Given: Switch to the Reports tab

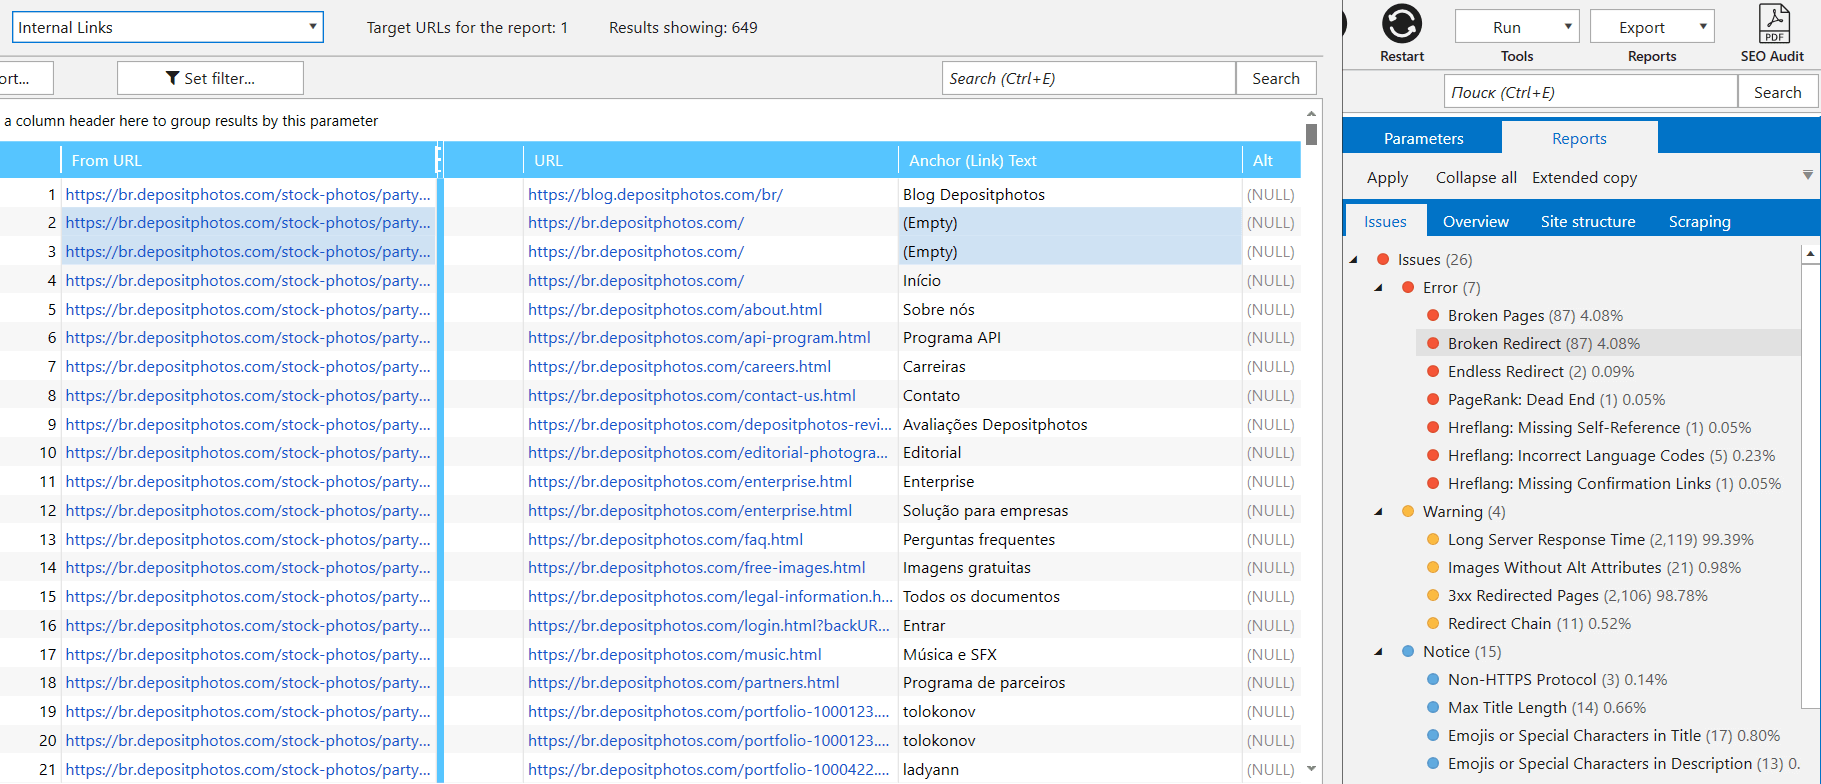Looking at the screenshot, I should pyautogui.click(x=1579, y=138).
